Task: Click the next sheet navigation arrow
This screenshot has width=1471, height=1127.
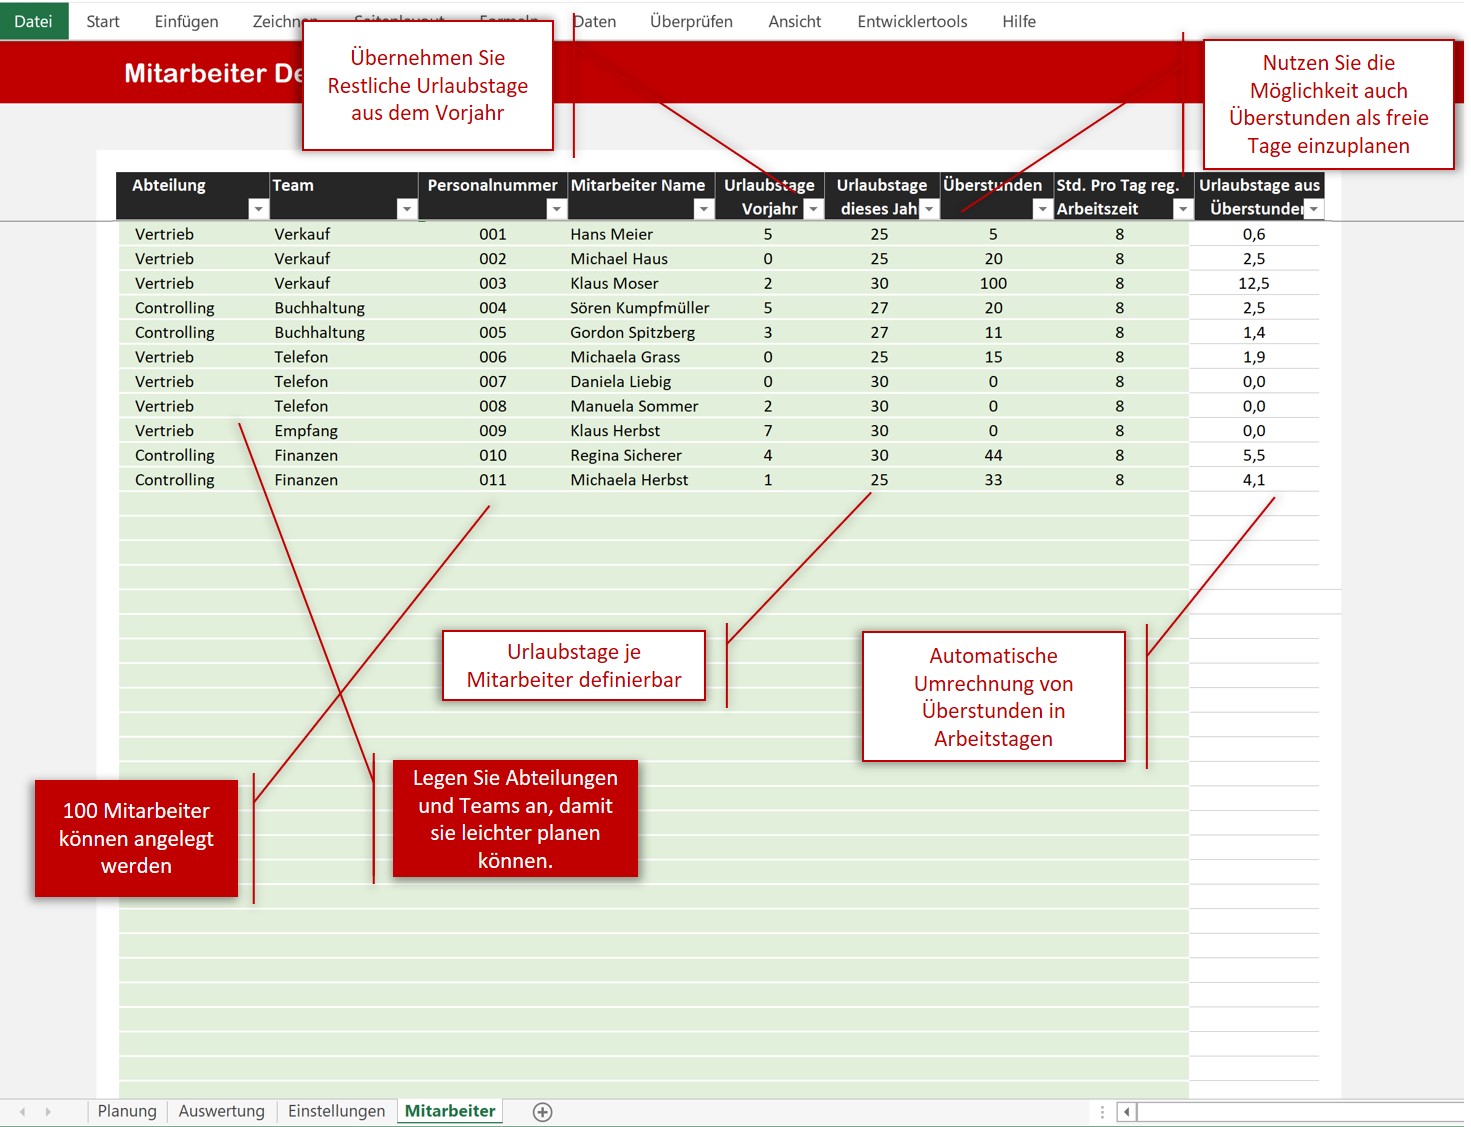Action: [47, 1112]
